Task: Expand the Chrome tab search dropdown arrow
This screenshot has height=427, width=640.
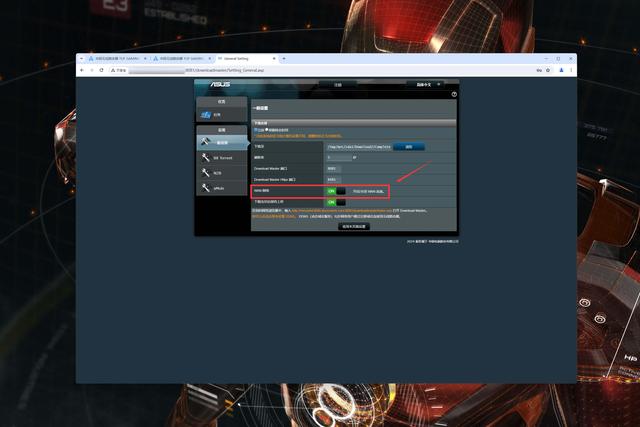Action: tap(82, 59)
